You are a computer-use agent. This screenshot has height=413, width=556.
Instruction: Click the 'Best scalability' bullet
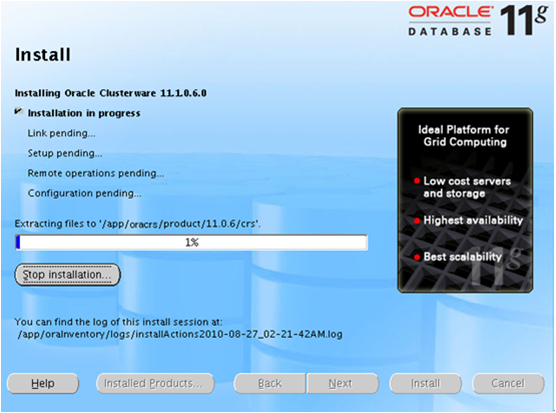tap(458, 257)
